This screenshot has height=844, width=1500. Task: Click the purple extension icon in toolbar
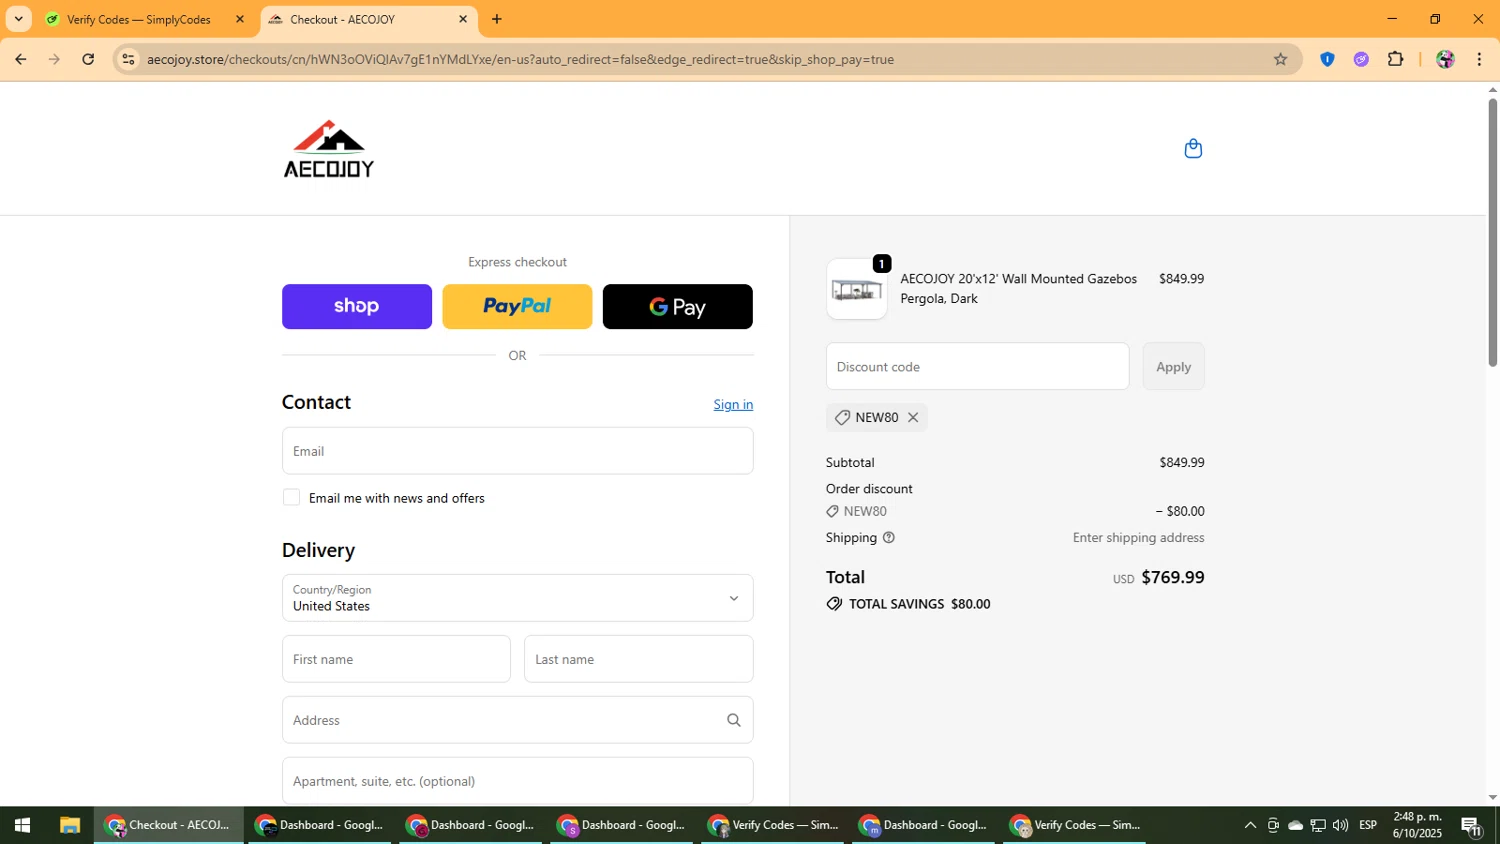click(1361, 59)
